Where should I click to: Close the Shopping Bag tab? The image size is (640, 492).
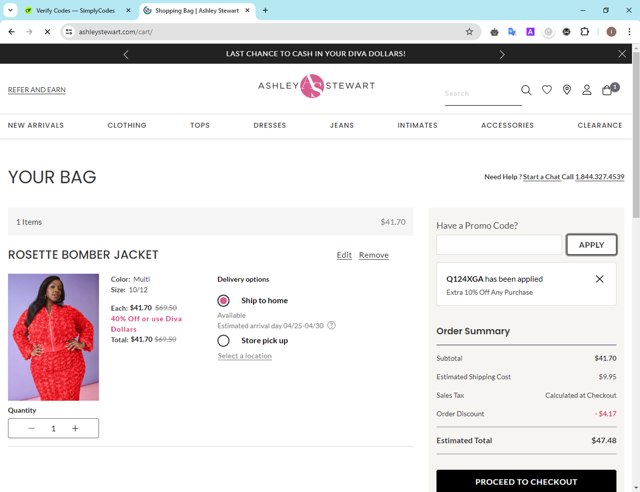[247, 10]
